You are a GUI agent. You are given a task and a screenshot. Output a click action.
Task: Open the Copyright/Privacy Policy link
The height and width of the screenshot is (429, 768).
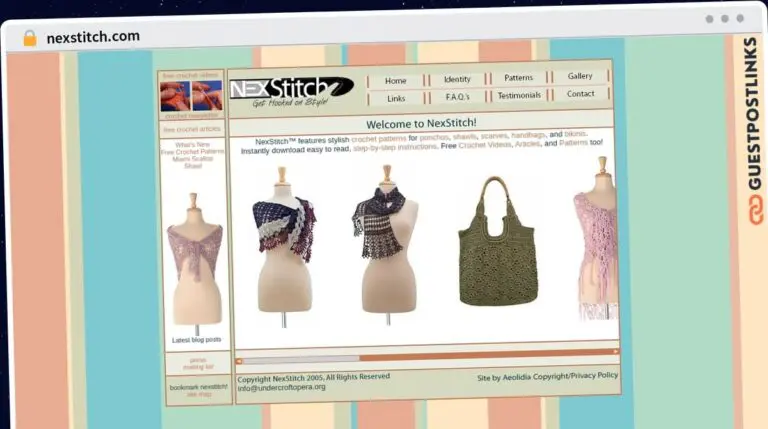[x=580, y=376]
